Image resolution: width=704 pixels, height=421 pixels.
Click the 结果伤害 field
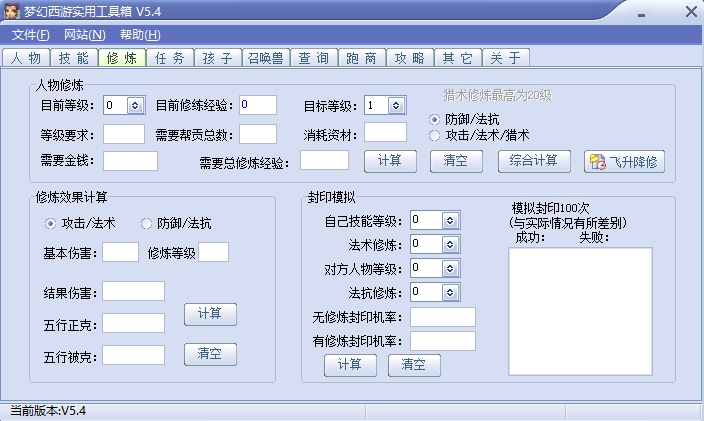(x=133, y=291)
